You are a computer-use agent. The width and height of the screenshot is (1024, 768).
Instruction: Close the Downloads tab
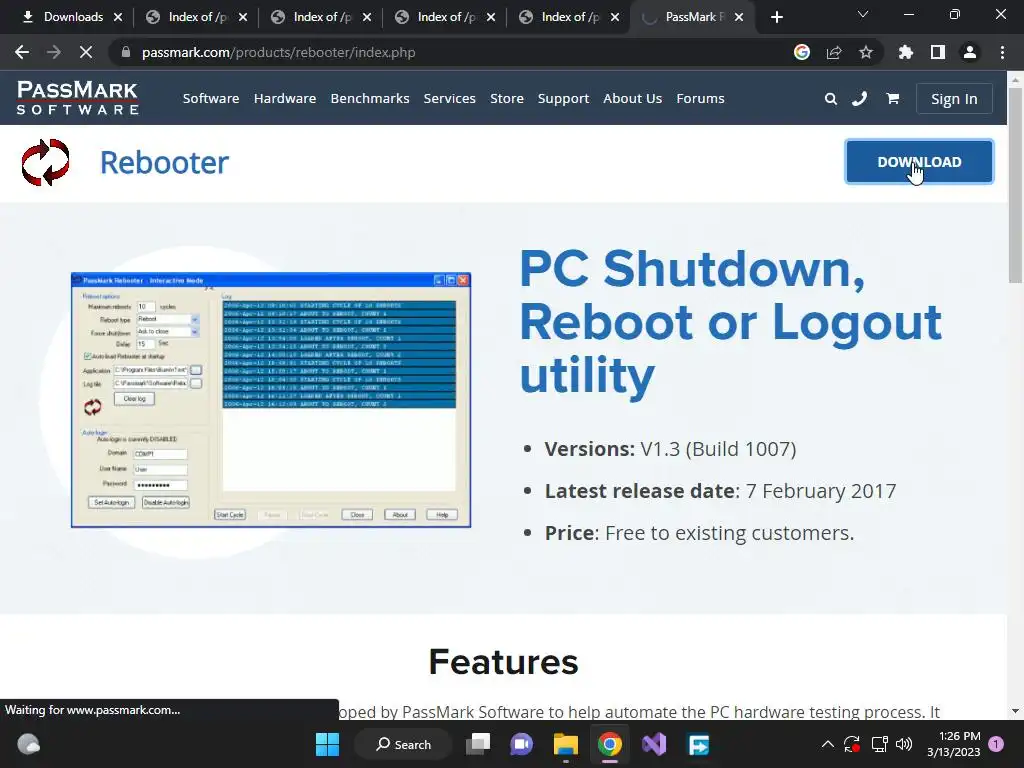click(118, 17)
